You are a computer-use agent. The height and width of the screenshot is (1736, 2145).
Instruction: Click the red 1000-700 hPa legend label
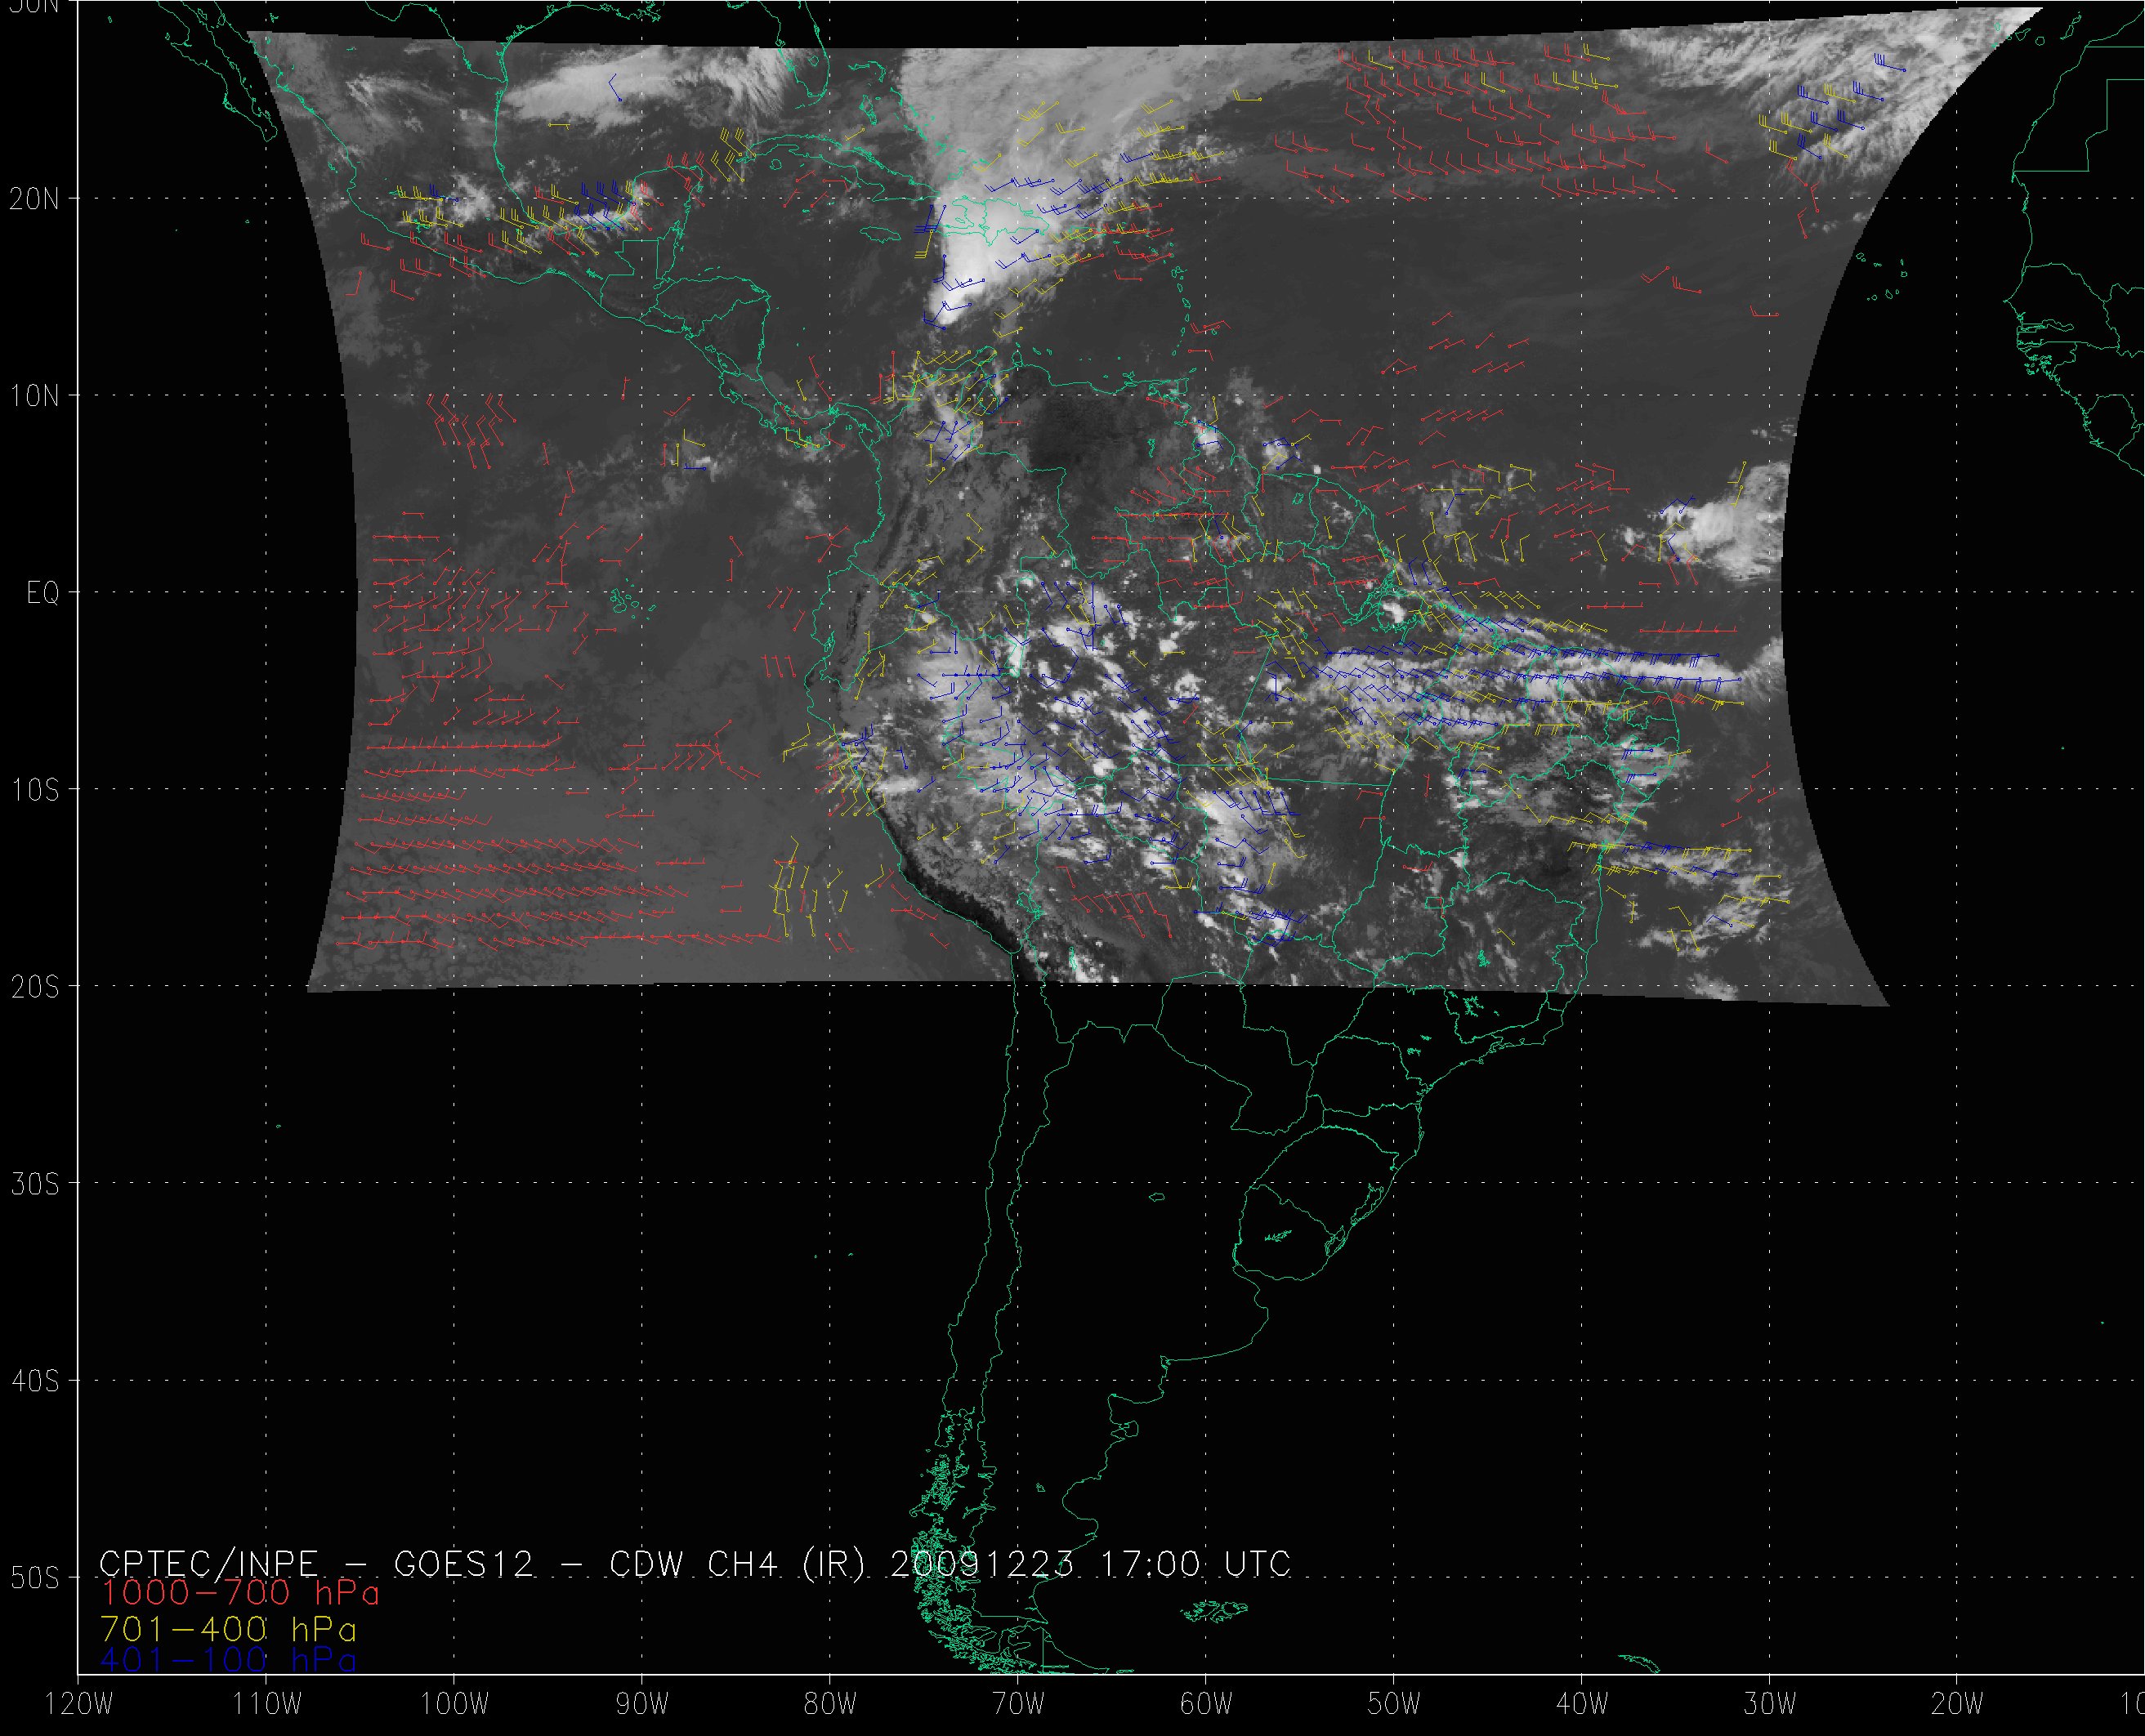(240, 1593)
